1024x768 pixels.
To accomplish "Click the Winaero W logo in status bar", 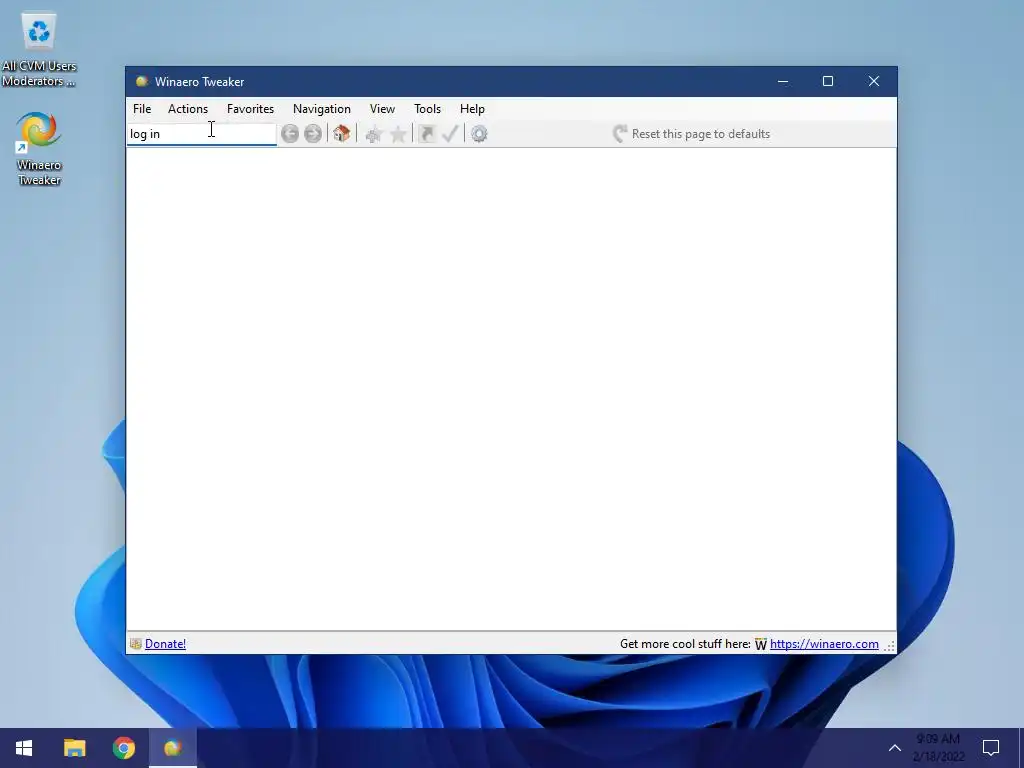I will coord(761,645).
